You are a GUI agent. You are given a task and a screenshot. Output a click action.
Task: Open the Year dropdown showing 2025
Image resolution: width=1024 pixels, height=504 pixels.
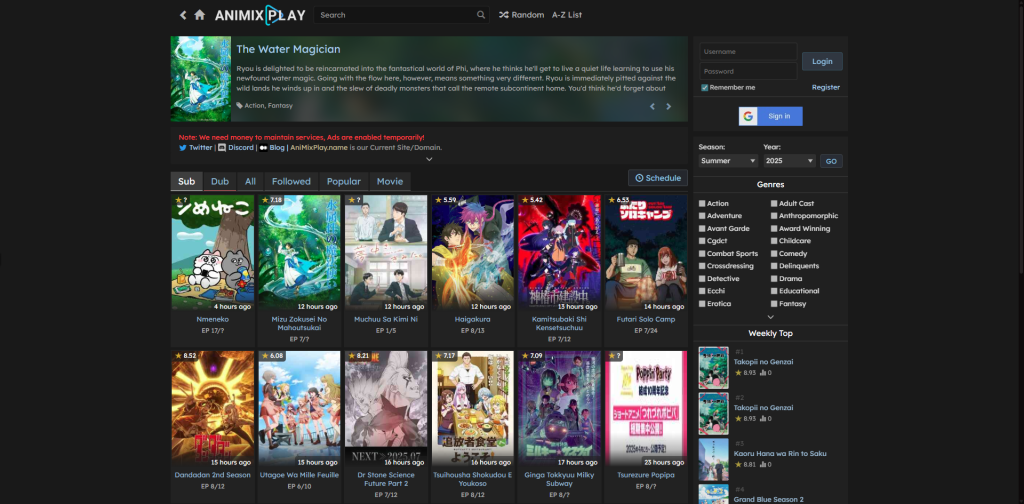[x=790, y=161]
